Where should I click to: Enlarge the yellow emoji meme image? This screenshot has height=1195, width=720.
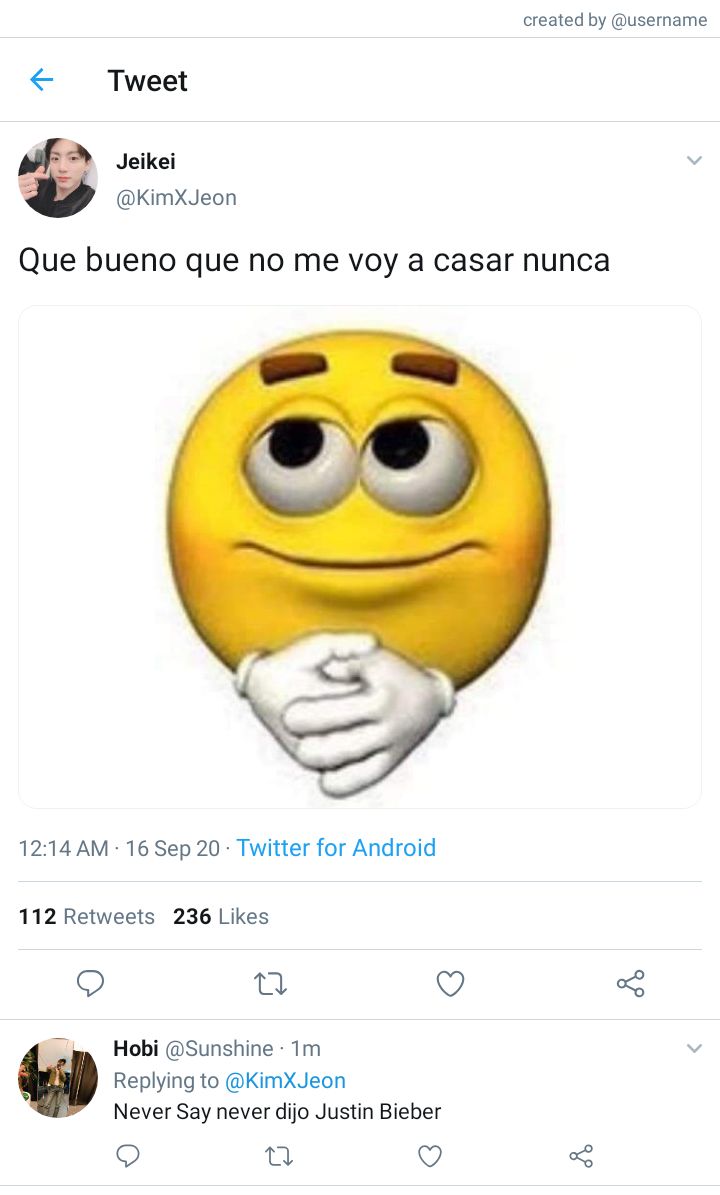[x=360, y=557]
